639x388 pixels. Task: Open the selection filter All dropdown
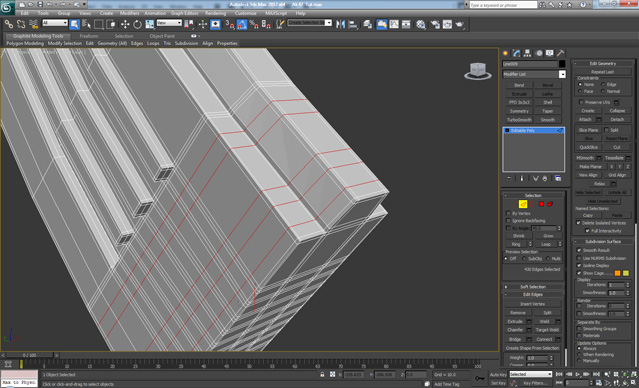55,23
